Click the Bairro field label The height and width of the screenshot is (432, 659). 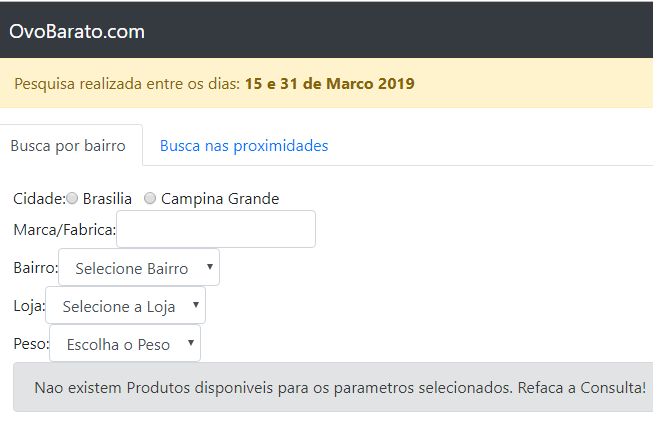[35, 268]
